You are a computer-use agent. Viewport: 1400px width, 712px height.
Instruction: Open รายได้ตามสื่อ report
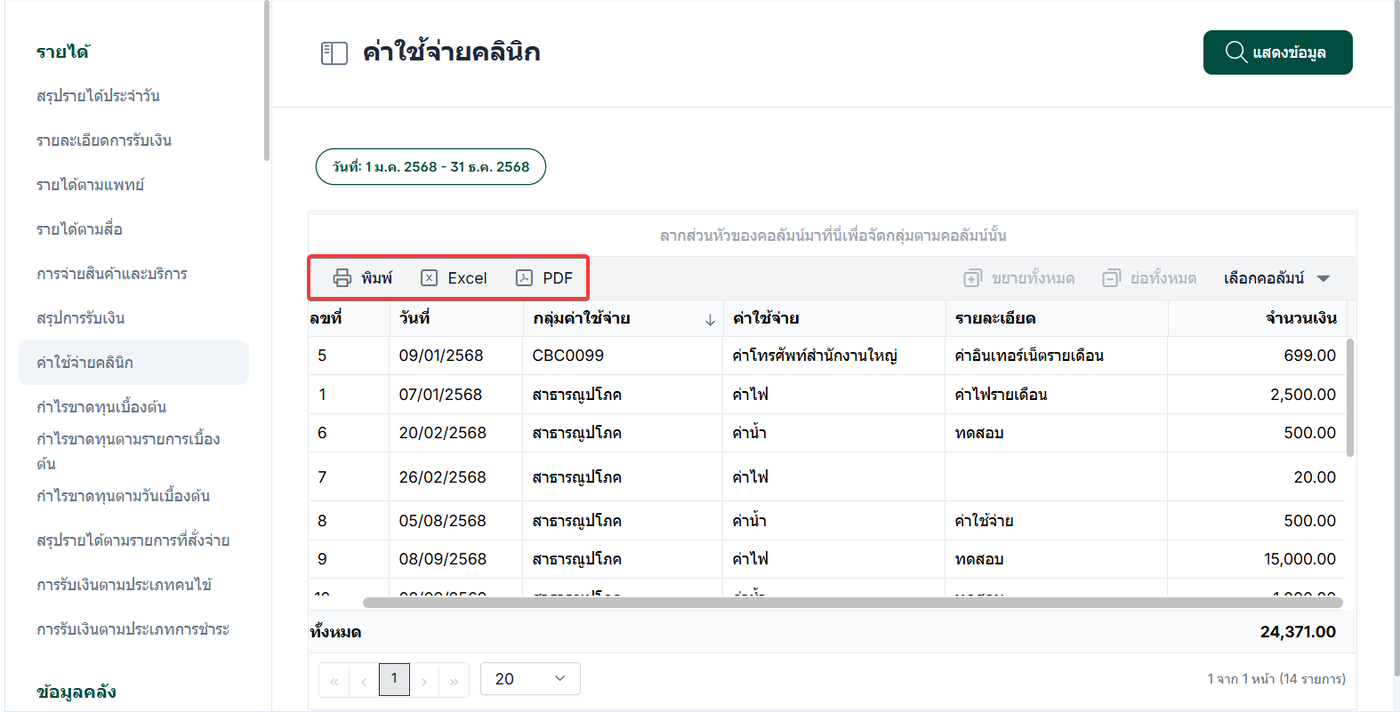[79, 229]
